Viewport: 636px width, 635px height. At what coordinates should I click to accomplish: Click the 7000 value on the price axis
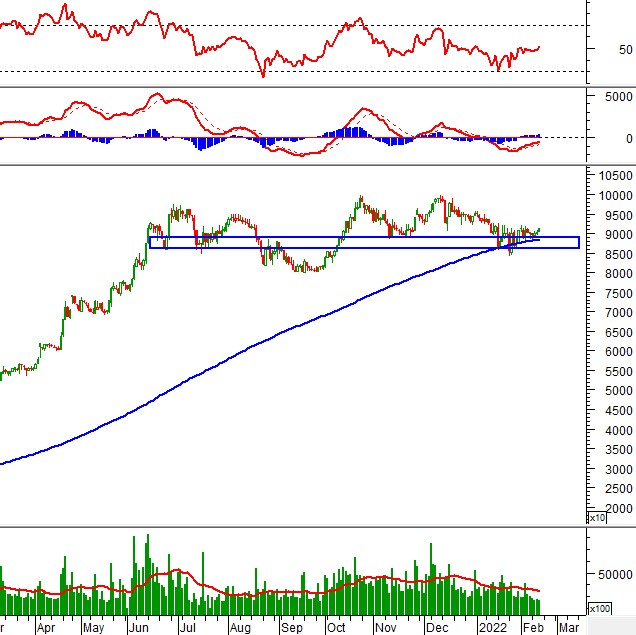(x=618, y=313)
